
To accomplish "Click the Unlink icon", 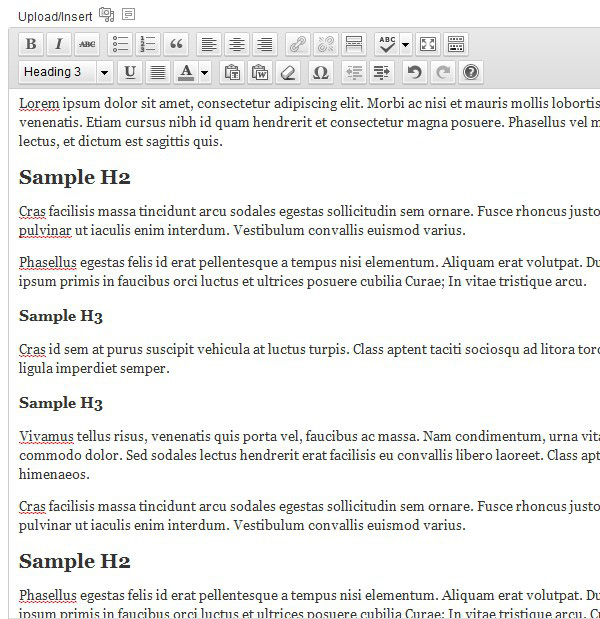I will (x=326, y=44).
